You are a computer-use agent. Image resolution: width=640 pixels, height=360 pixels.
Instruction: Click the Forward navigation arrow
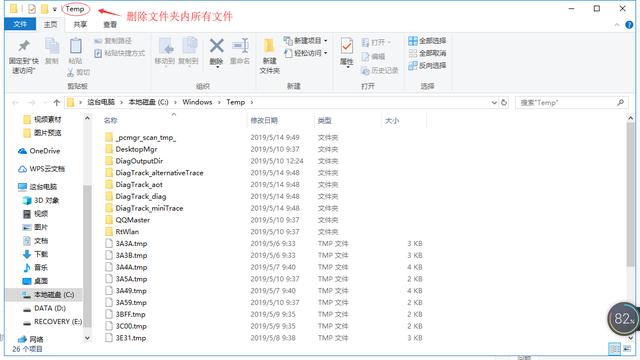[x=32, y=102]
